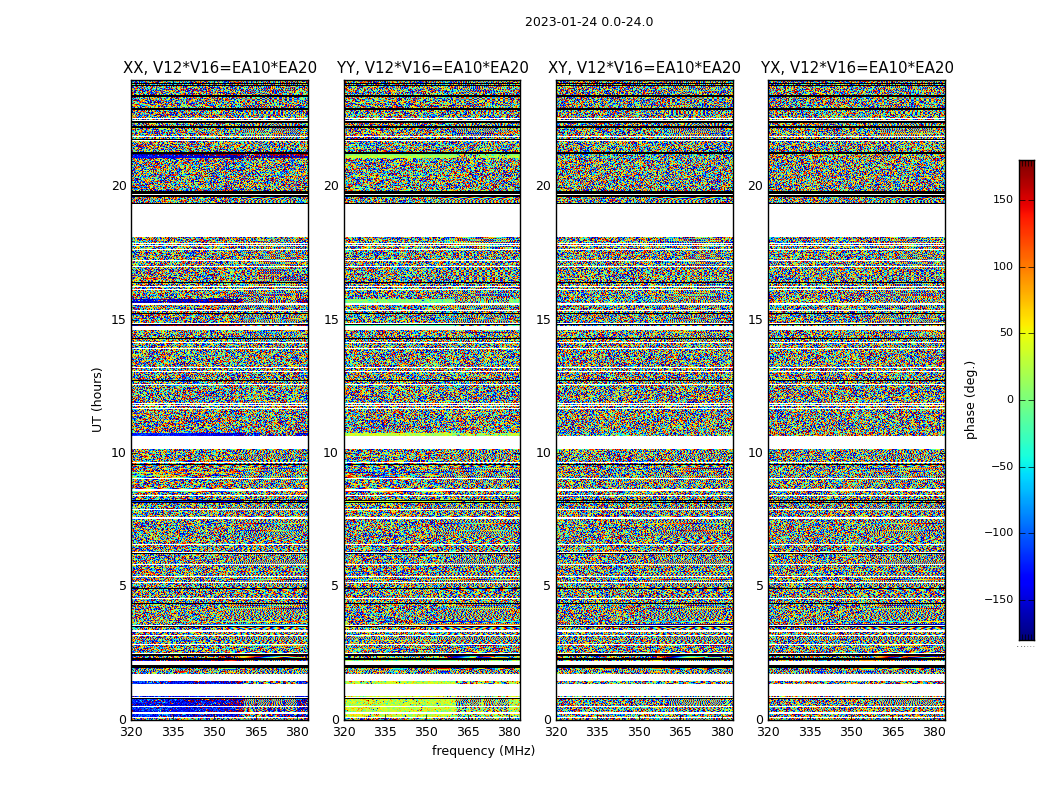Click the 100 tick on the colorbar
Image resolution: width=1050 pixels, height=800 pixels.
coord(1003,266)
